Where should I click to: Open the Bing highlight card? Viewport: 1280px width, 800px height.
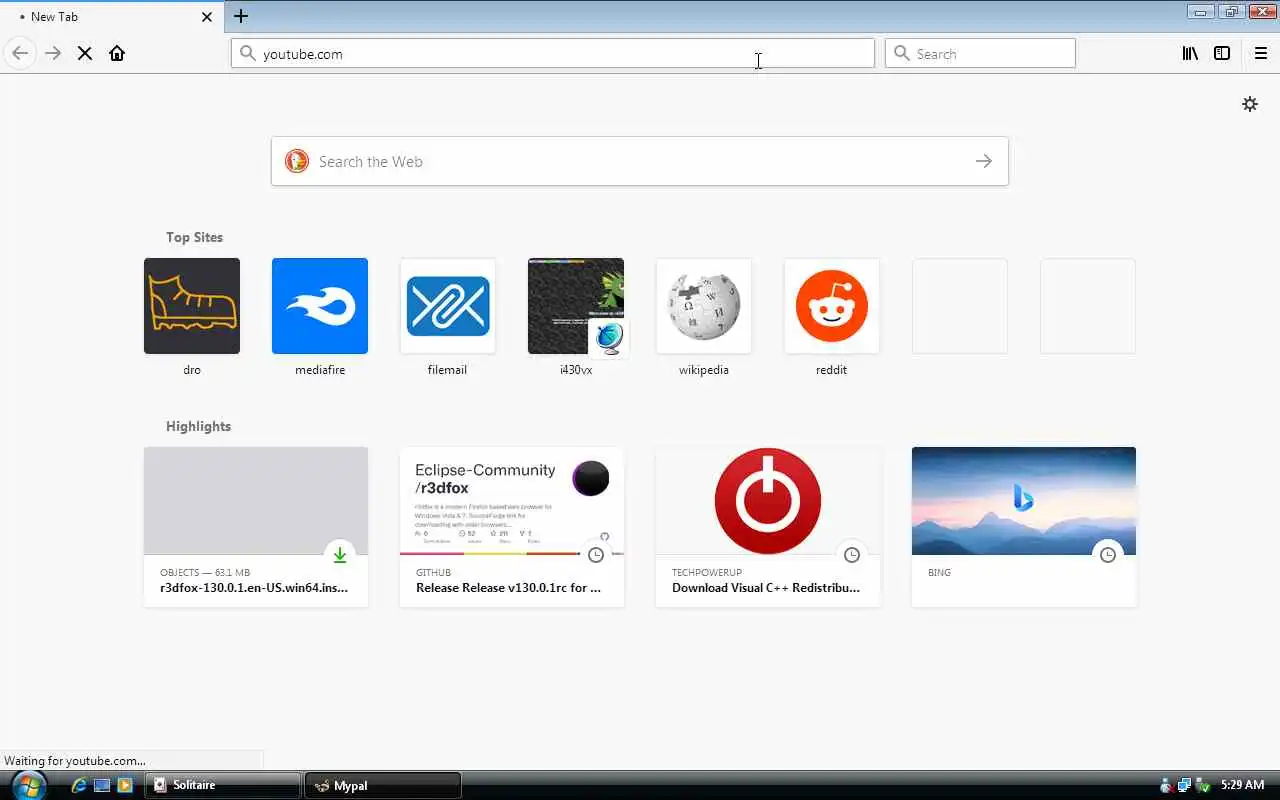(x=1024, y=527)
